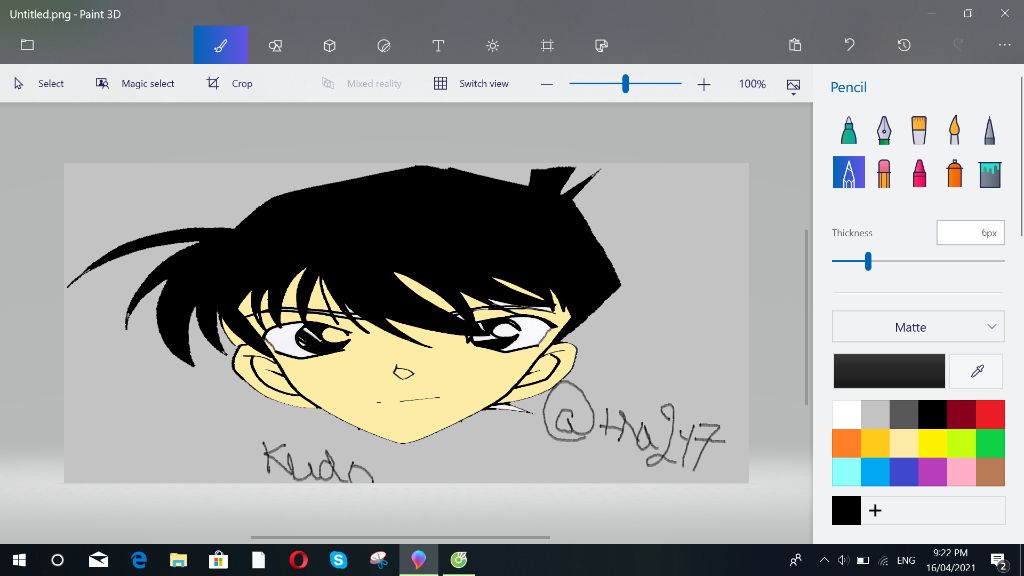Open the 2D shapes tab

275,45
